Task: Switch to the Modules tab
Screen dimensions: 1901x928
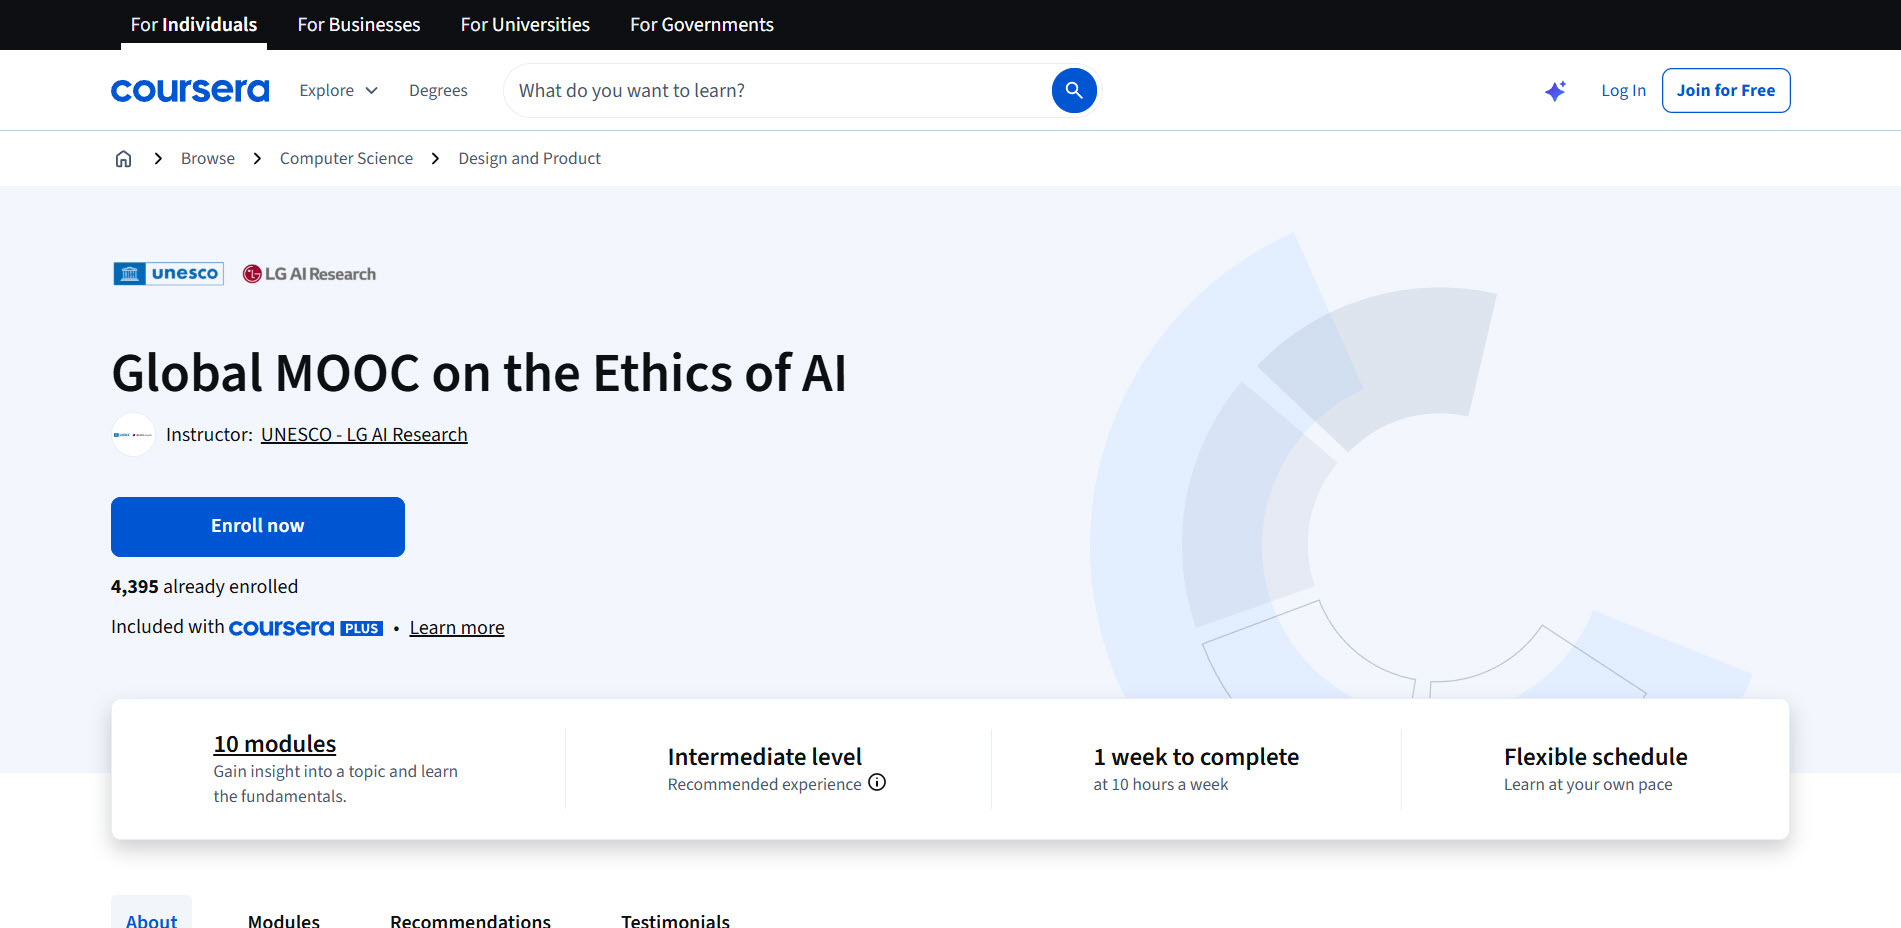Action: 284,920
